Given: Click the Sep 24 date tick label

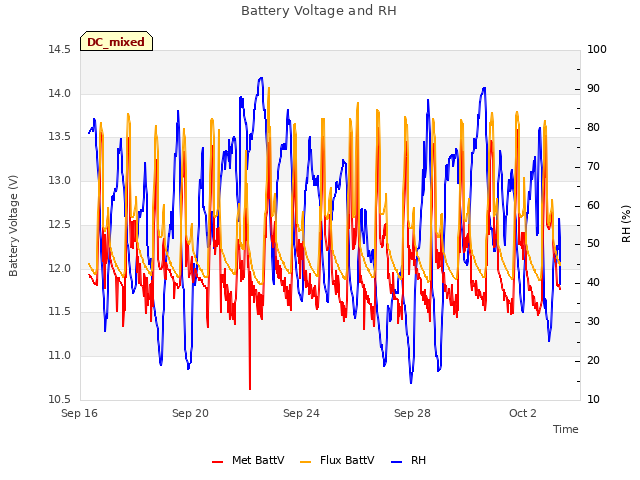Looking at the screenshot, I should pyautogui.click(x=301, y=413).
